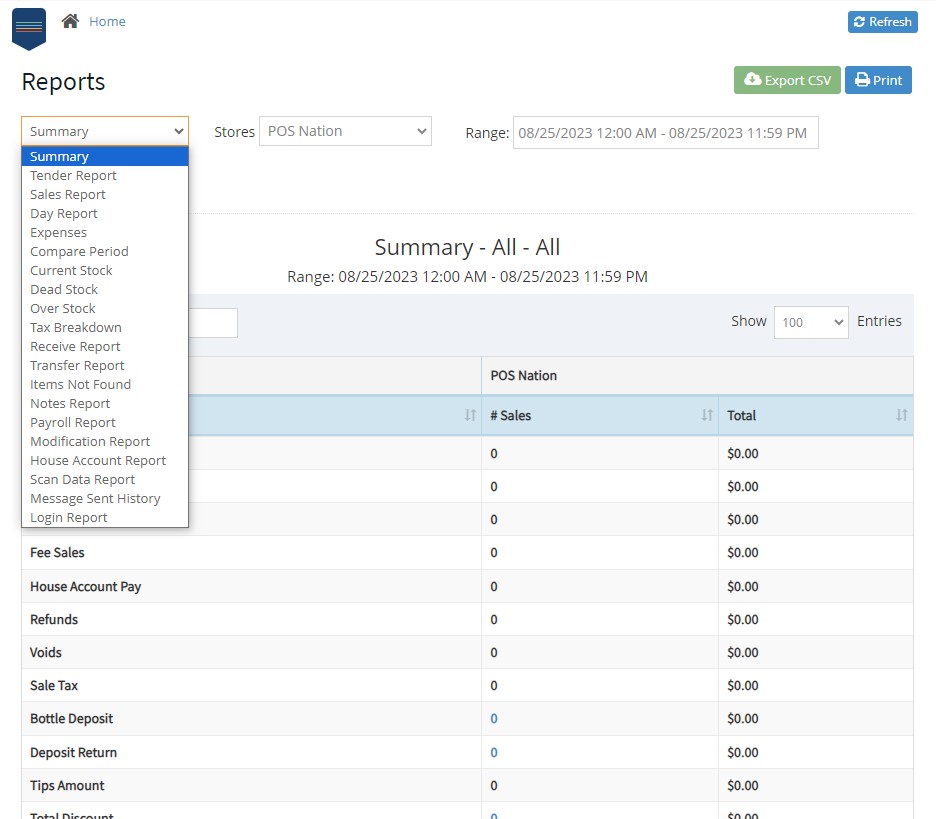Open the Show entries dropdown set to 100
This screenshot has width=936, height=819.
[x=810, y=321]
